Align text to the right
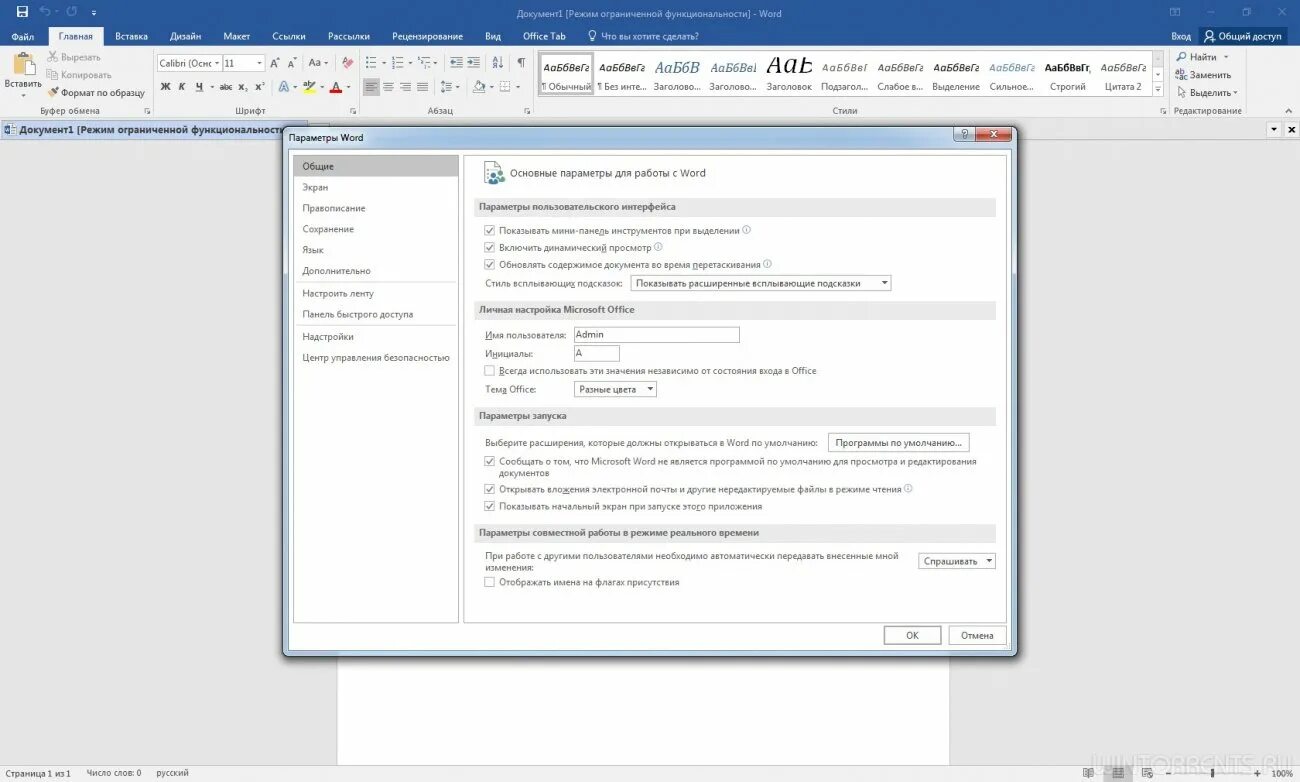This screenshot has height=782, width=1300. [405, 87]
